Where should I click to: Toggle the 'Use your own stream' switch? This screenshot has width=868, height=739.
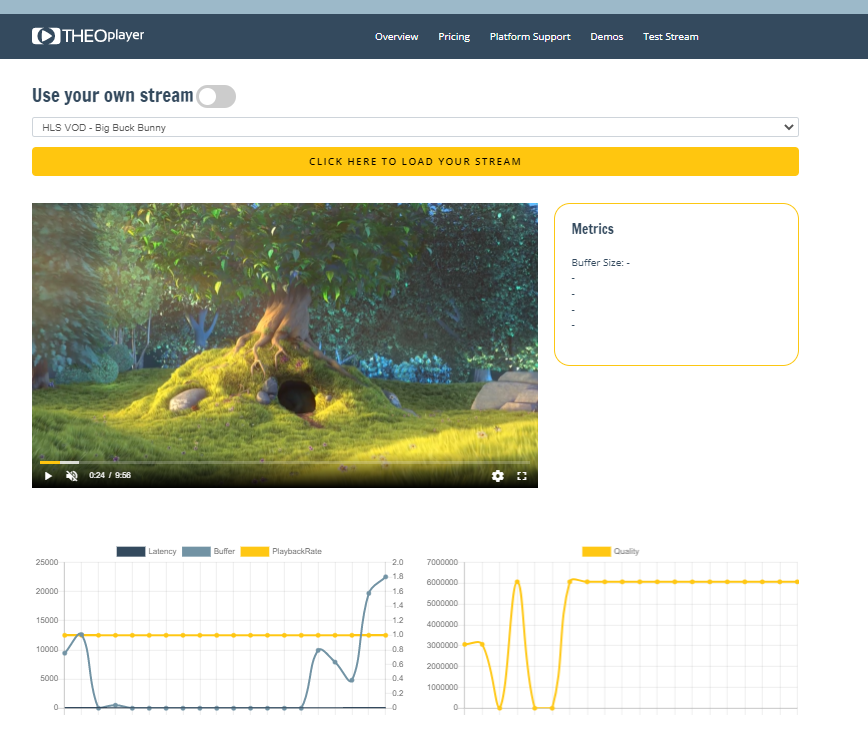point(216,96)
